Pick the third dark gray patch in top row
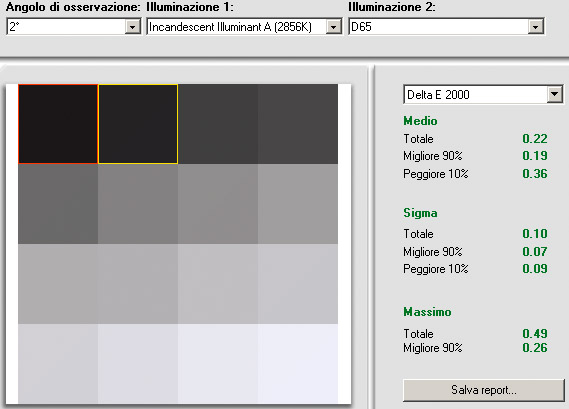This screenshot has height=409, width=569. [218, 124]
